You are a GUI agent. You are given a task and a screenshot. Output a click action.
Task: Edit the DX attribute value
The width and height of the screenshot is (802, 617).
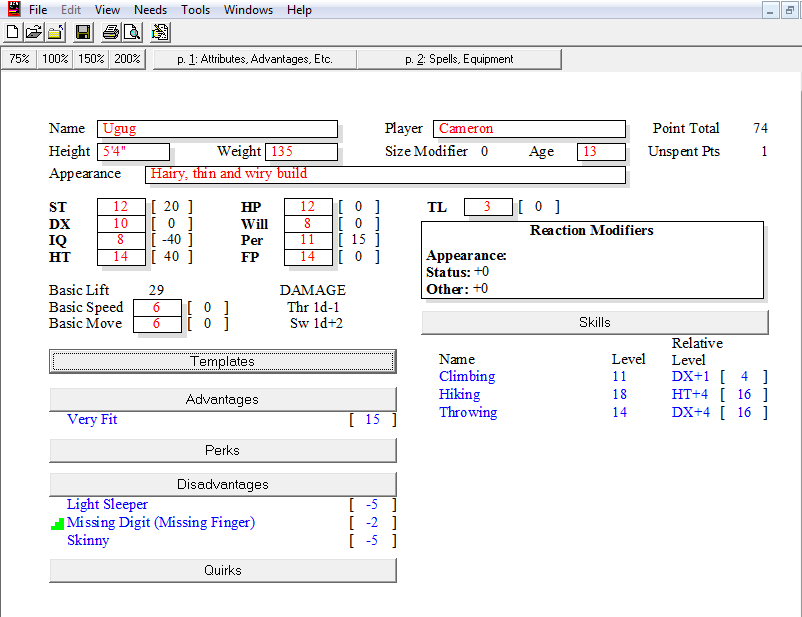click(x=121, y=223)
